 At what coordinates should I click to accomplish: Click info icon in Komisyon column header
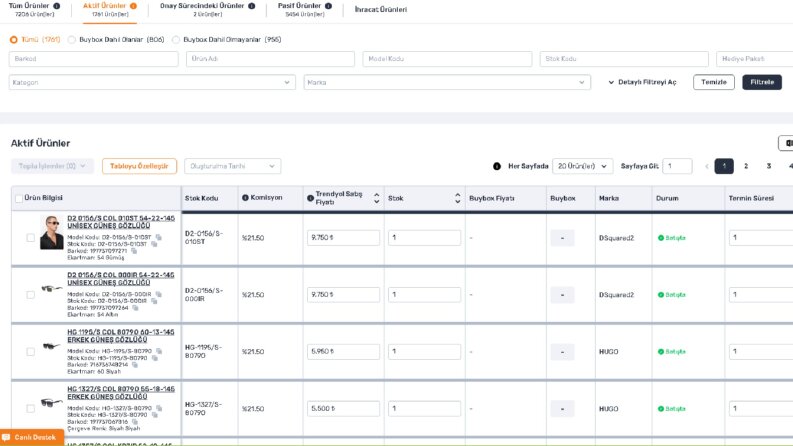[x=245, y=198]
